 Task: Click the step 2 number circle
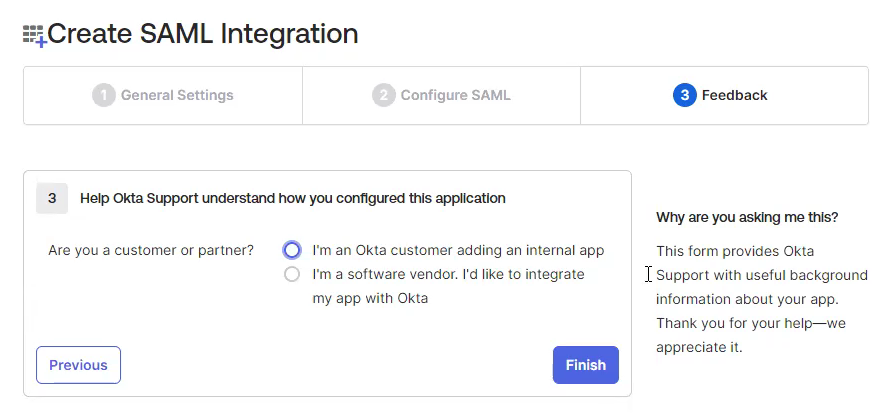click(x=383, y=95)
